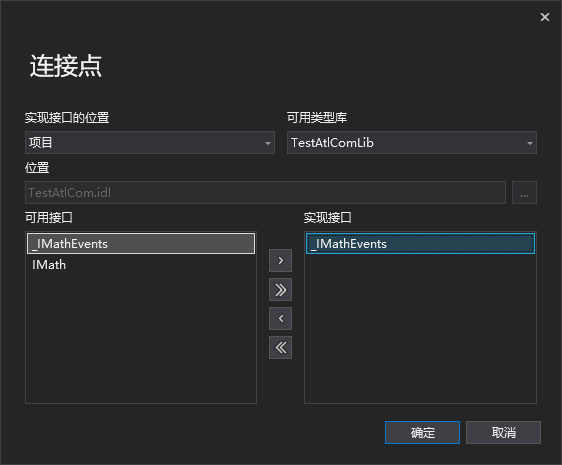Click the 位置 label above the path field
The image size is (562, 465).
pos(37,167)
